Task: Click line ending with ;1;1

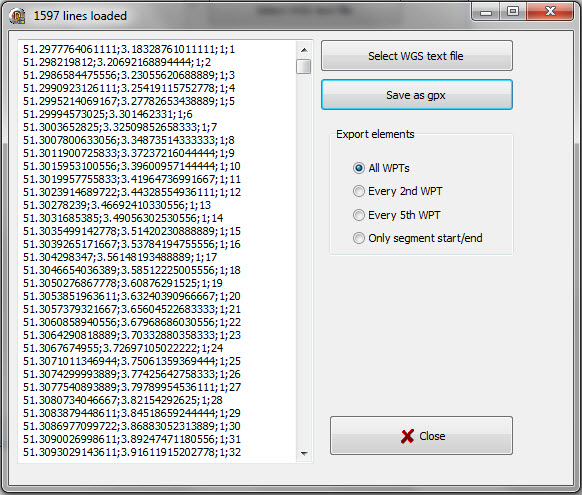Action: click(129, 49)
